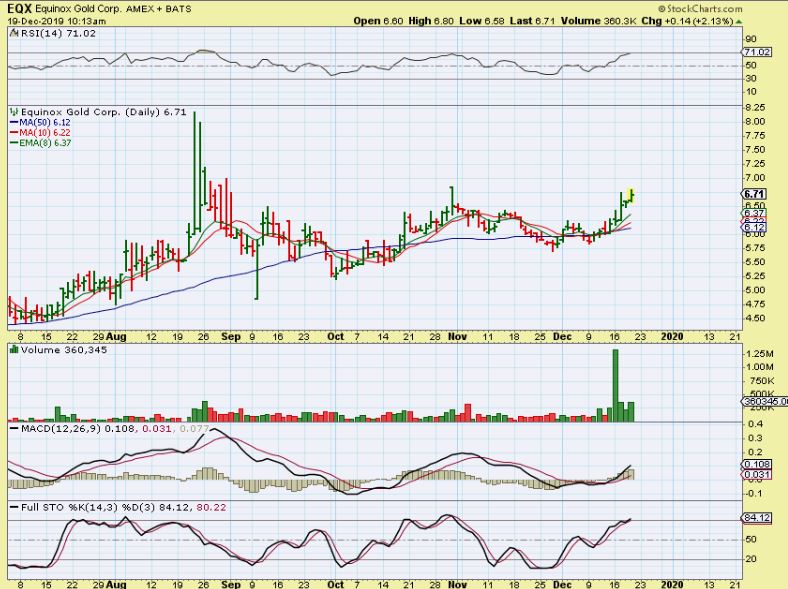Click the green up arrow beside Chg
This screenshot has width=788, height=589.
(738, 21)
